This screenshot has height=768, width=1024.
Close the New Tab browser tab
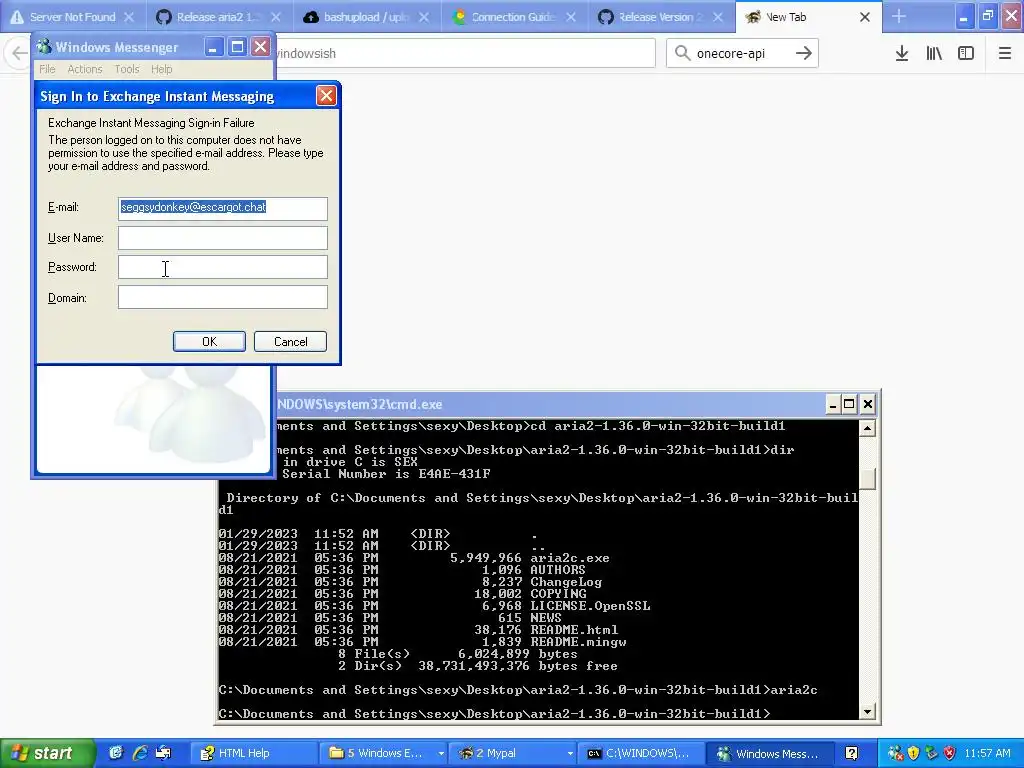click(865, 17)
